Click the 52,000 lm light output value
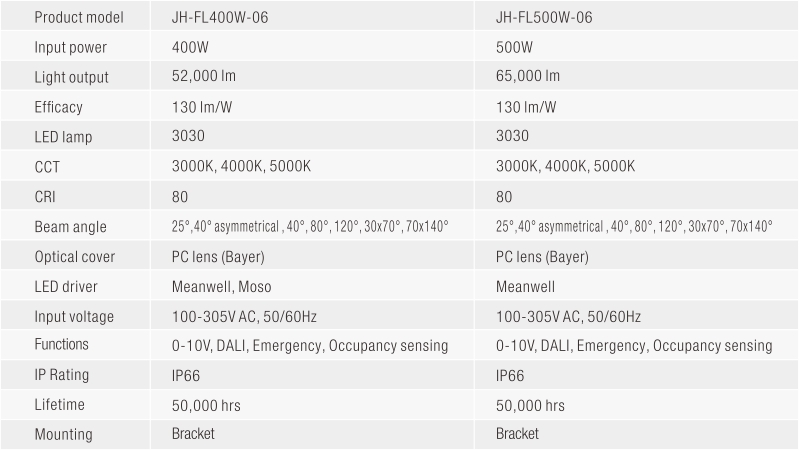The width and height of the screenshot is (799, 450). click(x=204, y=77)
